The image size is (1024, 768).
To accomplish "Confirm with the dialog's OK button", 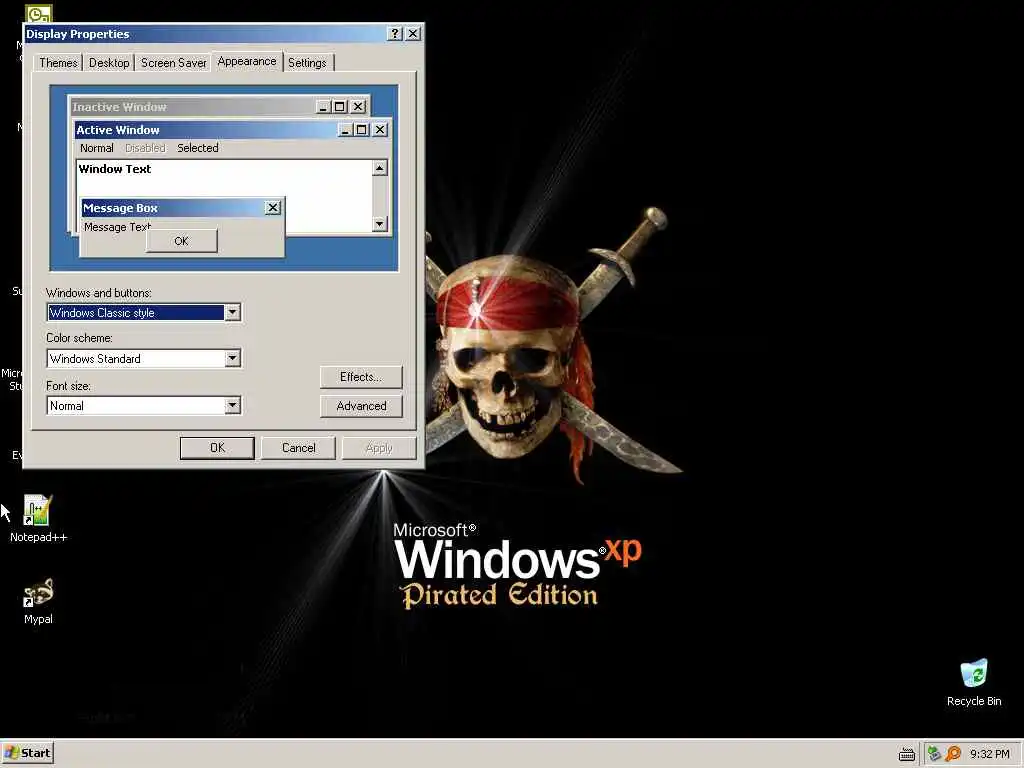I will click(x=217, y=448).
